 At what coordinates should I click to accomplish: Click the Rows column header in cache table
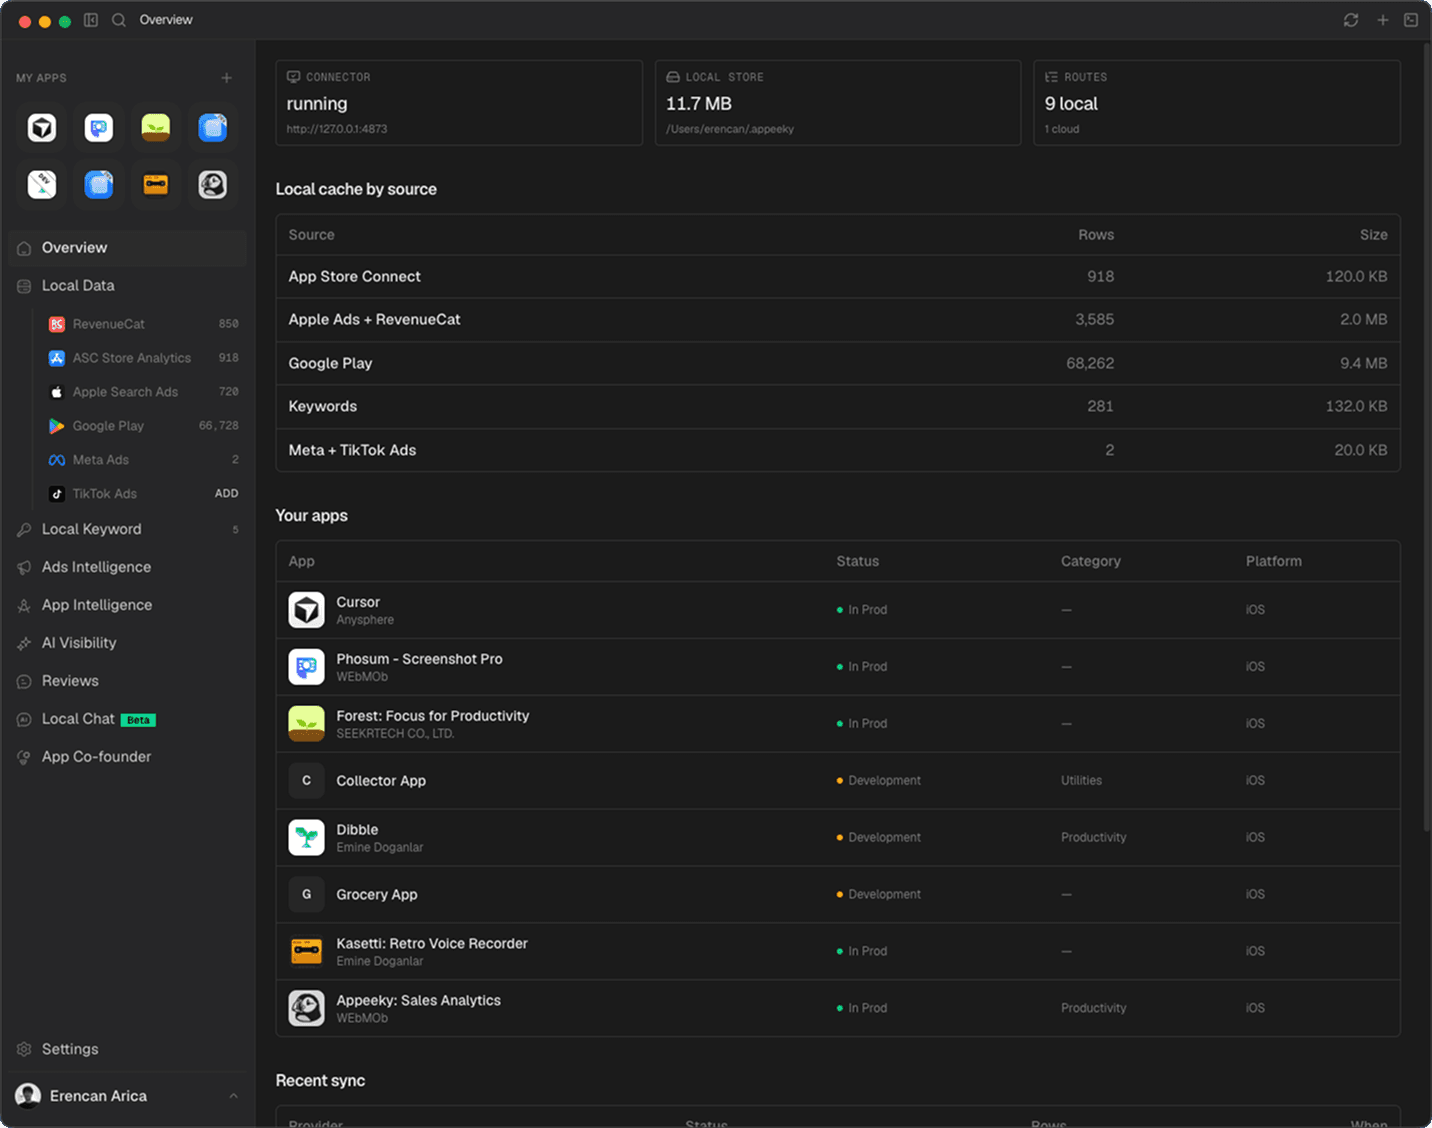click(1096, 235)
